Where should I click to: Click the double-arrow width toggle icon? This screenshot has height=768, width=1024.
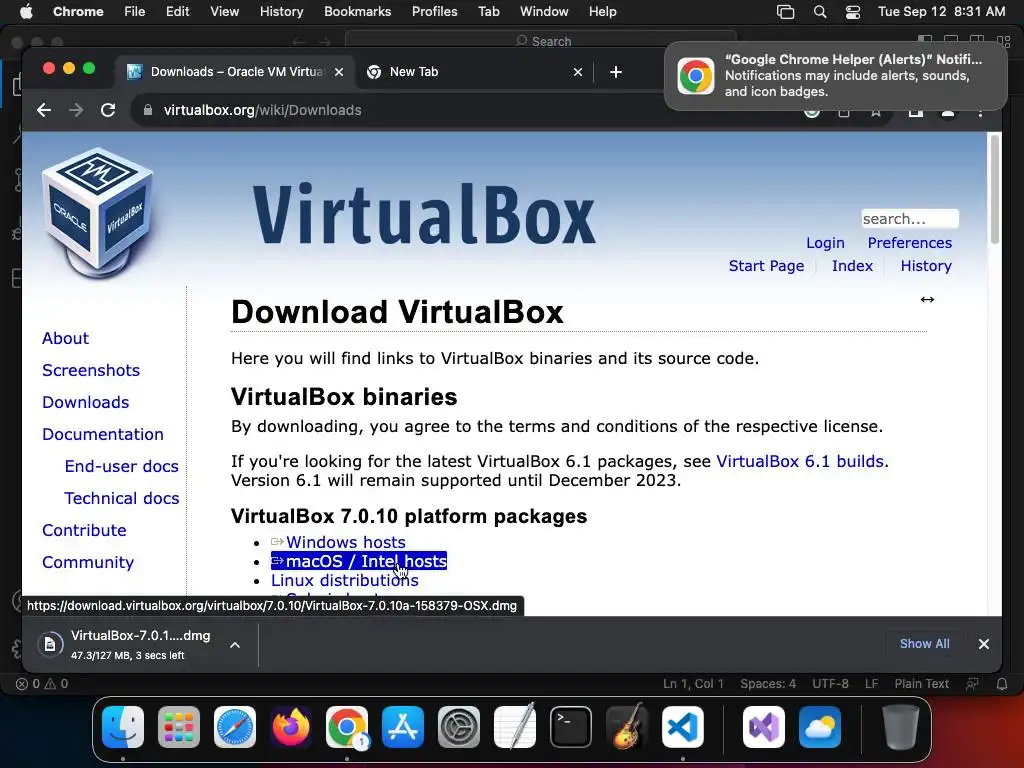point(927,300)
